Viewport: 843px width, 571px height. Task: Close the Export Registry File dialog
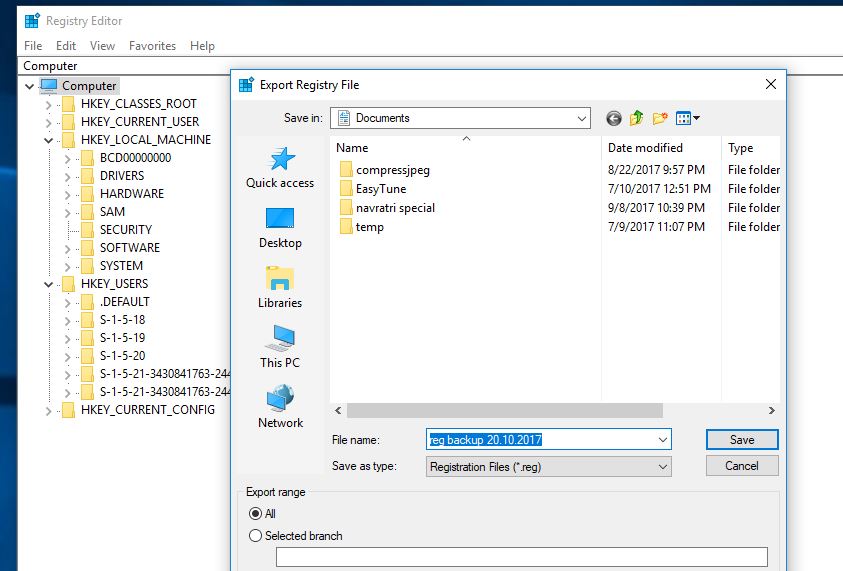click(x=770, y=84)
